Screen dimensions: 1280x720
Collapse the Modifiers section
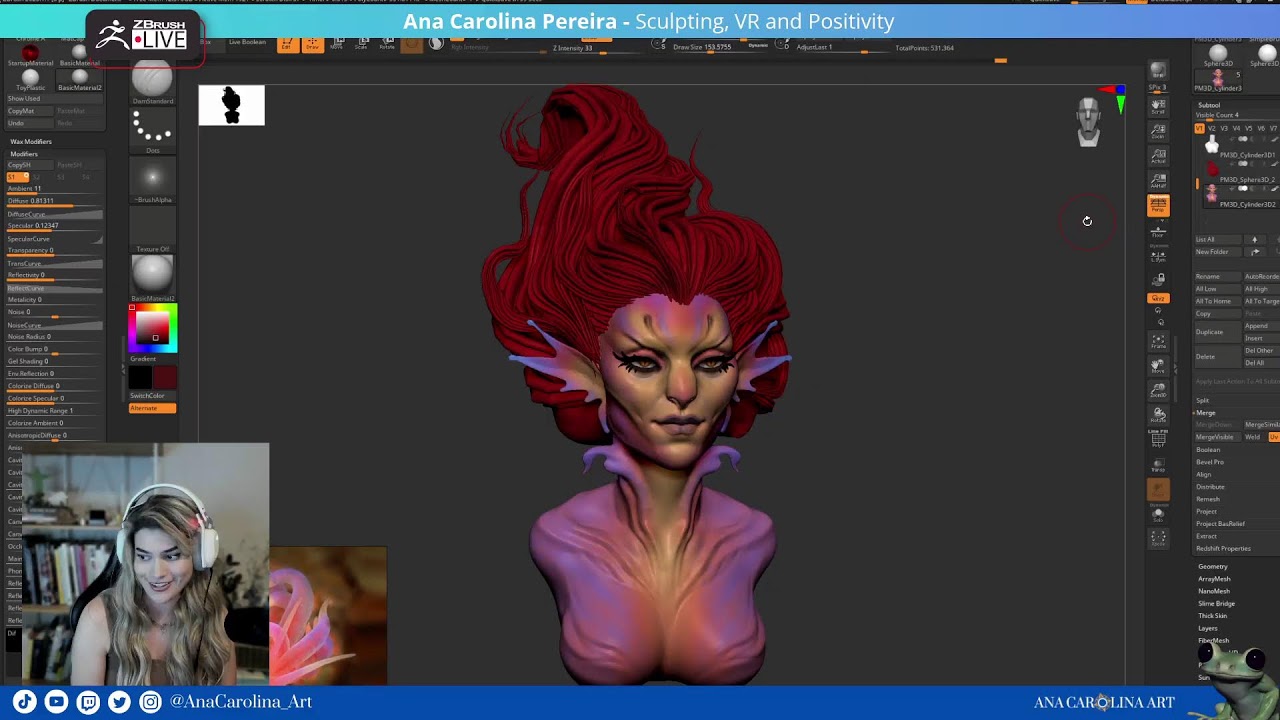click(24, 154)
